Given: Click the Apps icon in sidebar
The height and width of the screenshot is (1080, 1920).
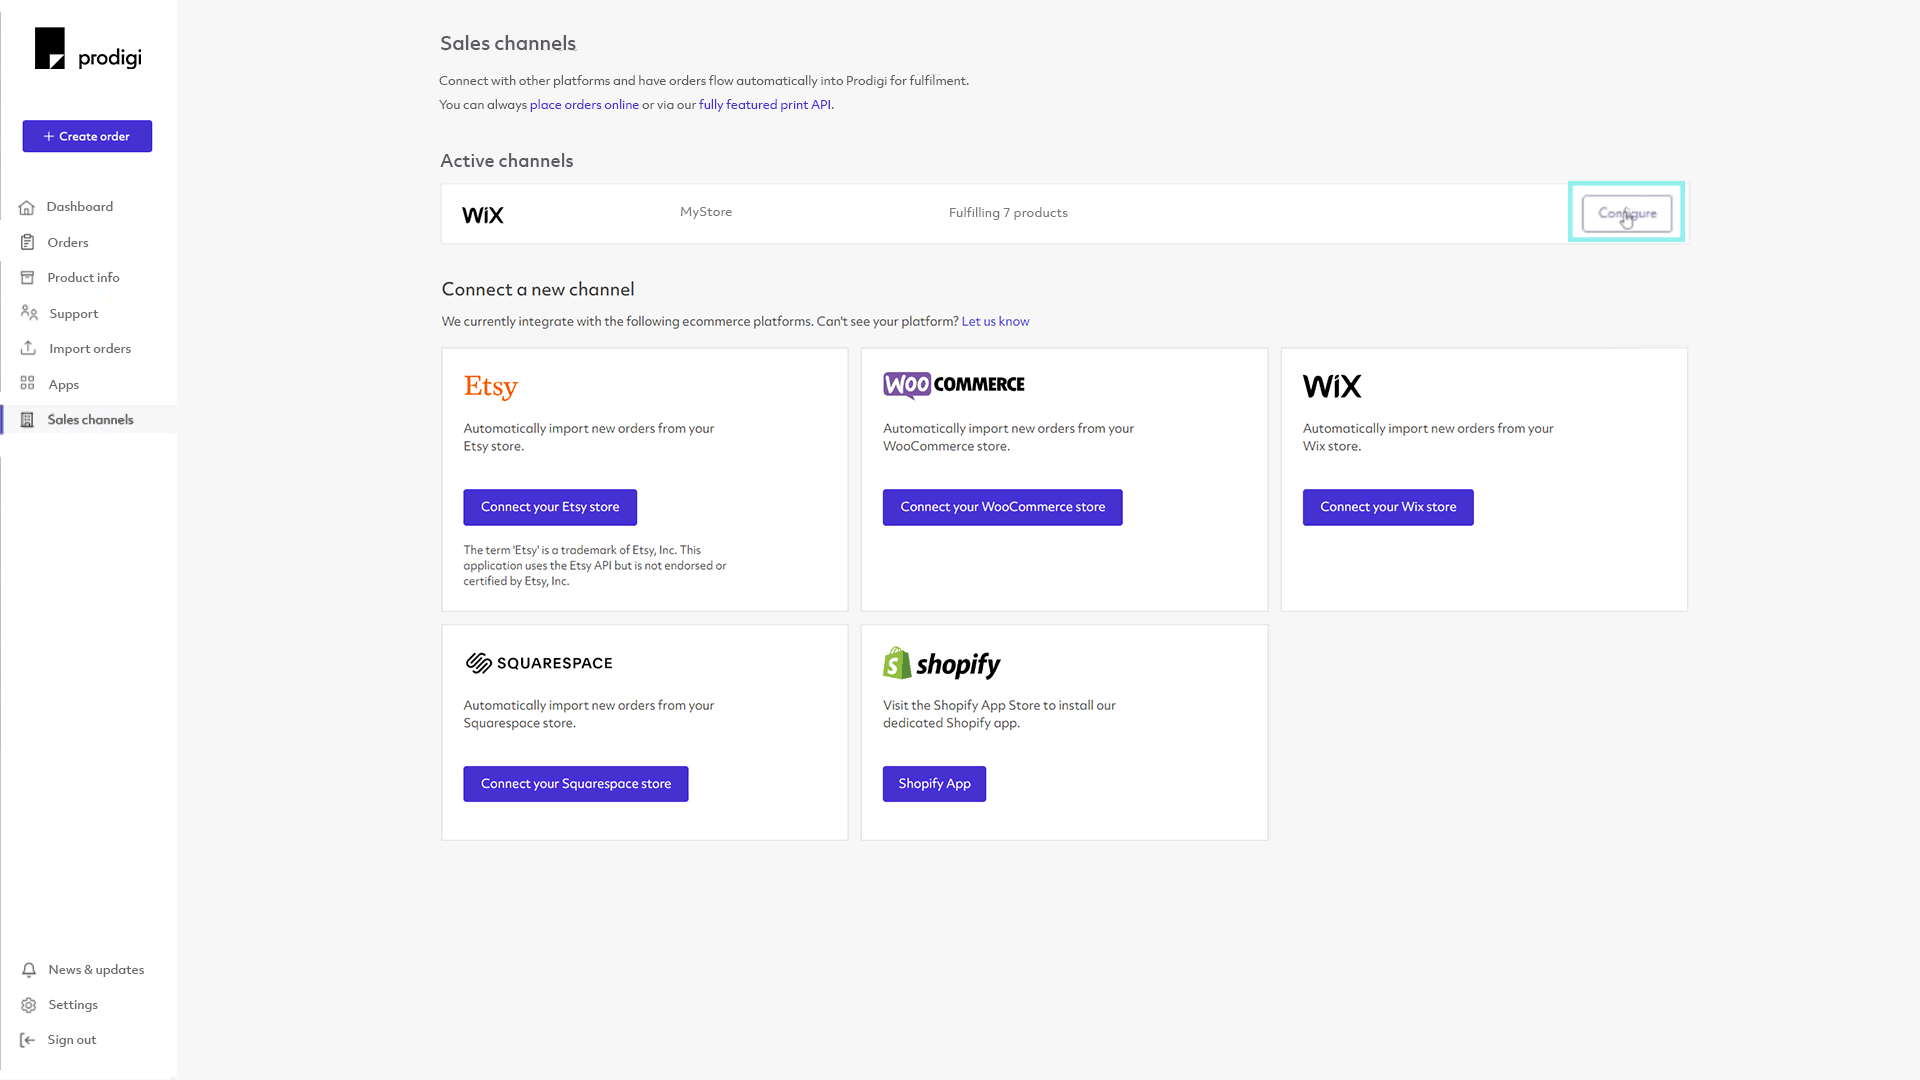Looking at the screenshot, I should [x=28, y=382].
